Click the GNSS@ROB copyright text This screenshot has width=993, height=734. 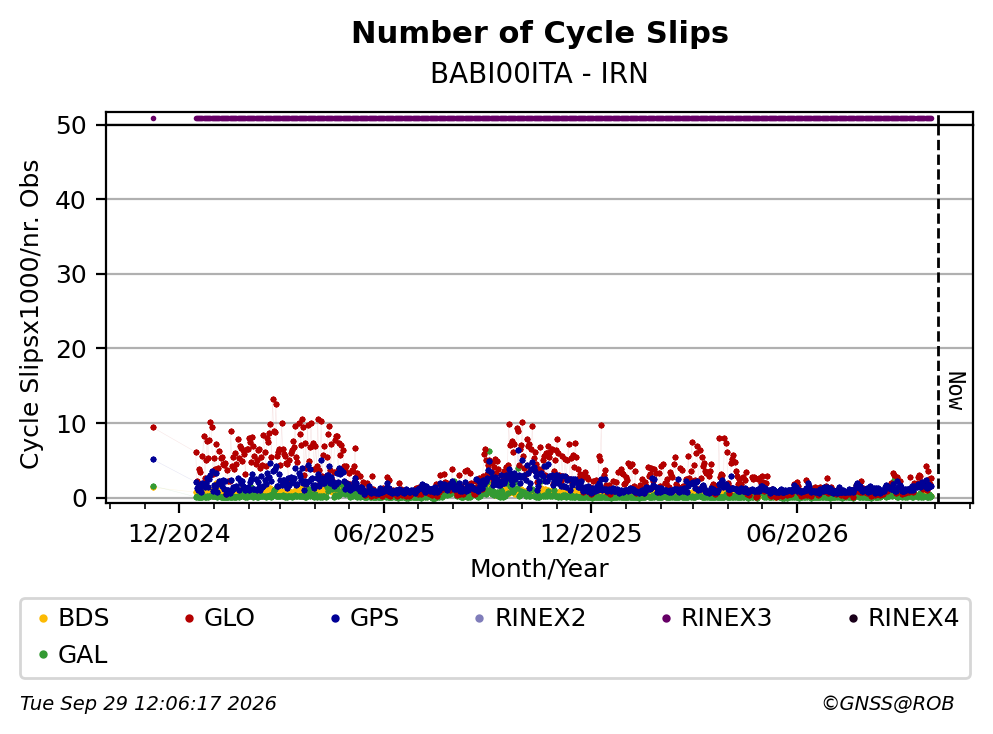pyautogui.click(x=888, y=704)
